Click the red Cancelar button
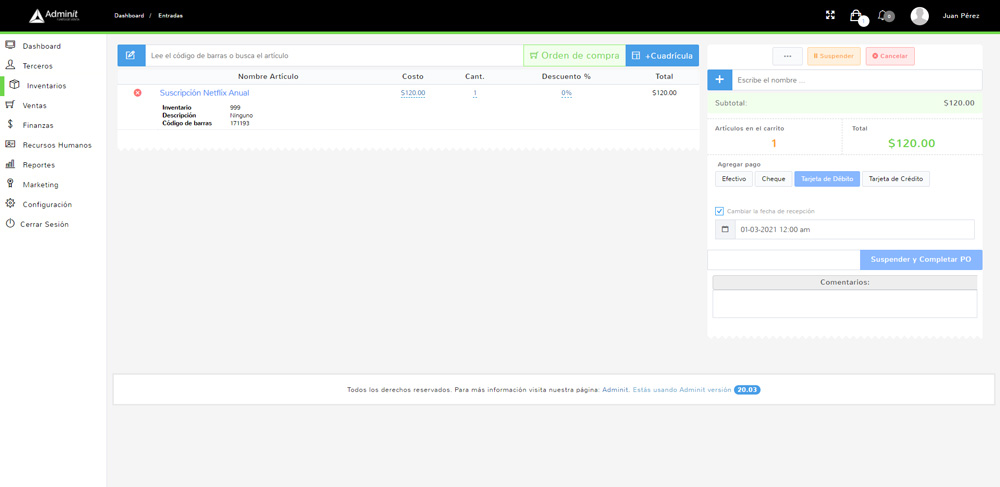Viewport: 1000px width, 487px height. (890, 56)
